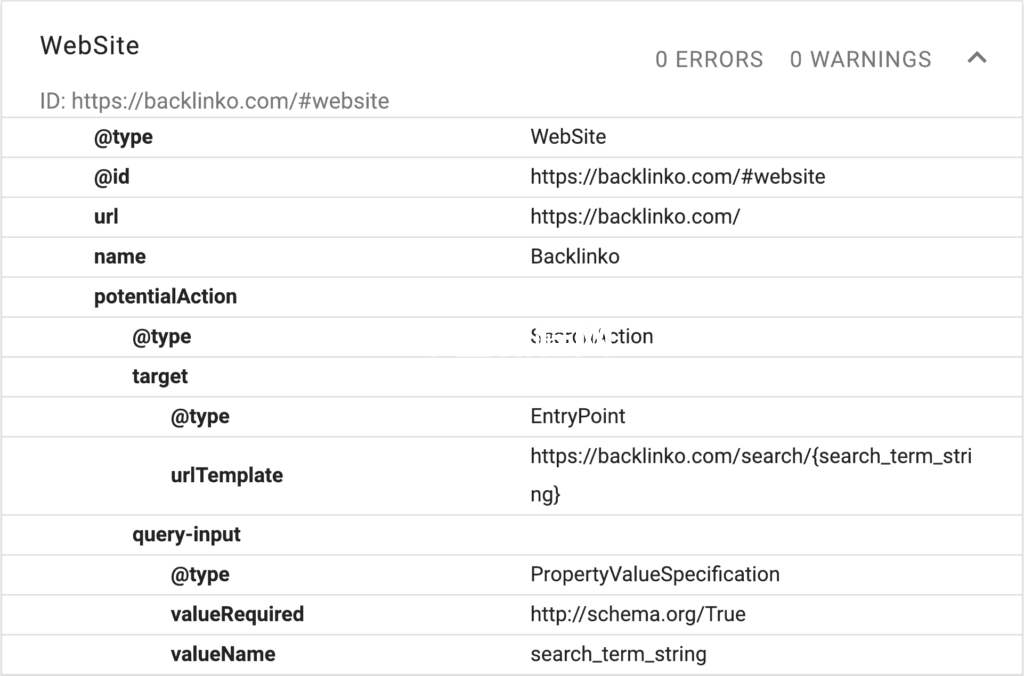Click the http://schema.org/True value
Screen dimensions: 1024x676
tap(638, 615)
